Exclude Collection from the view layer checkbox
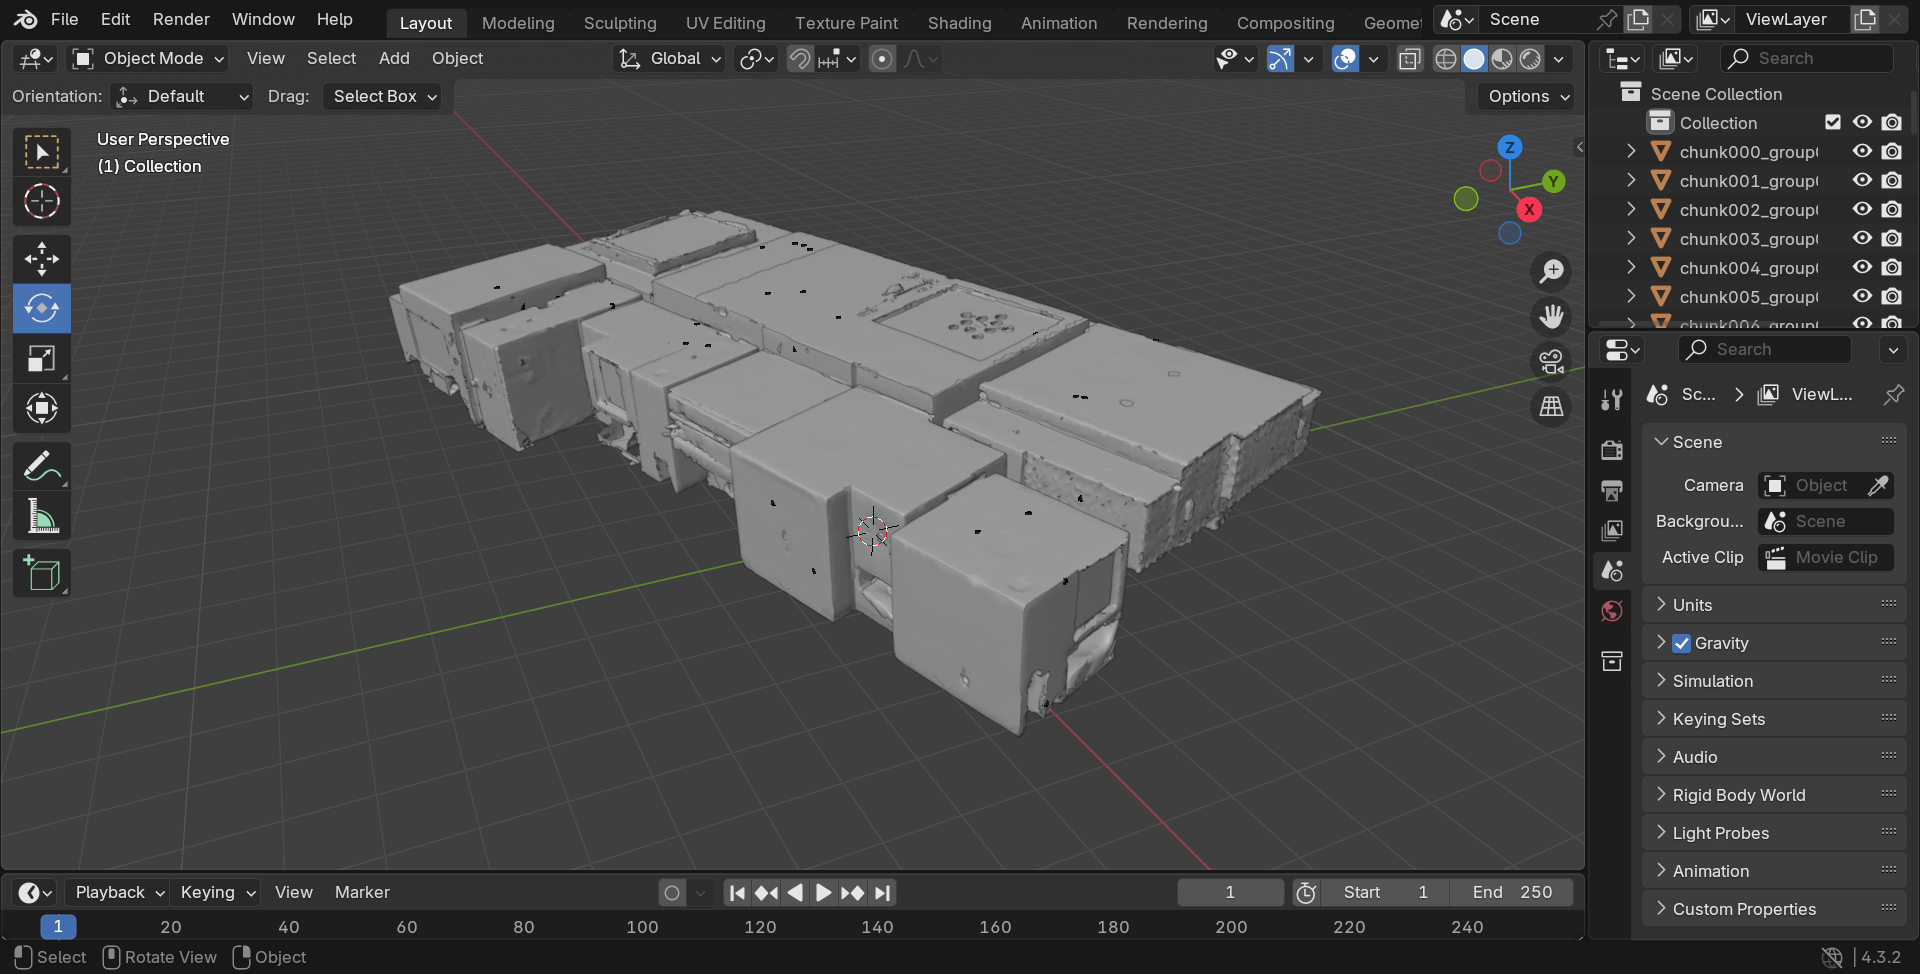 [x=1832, y=122]
